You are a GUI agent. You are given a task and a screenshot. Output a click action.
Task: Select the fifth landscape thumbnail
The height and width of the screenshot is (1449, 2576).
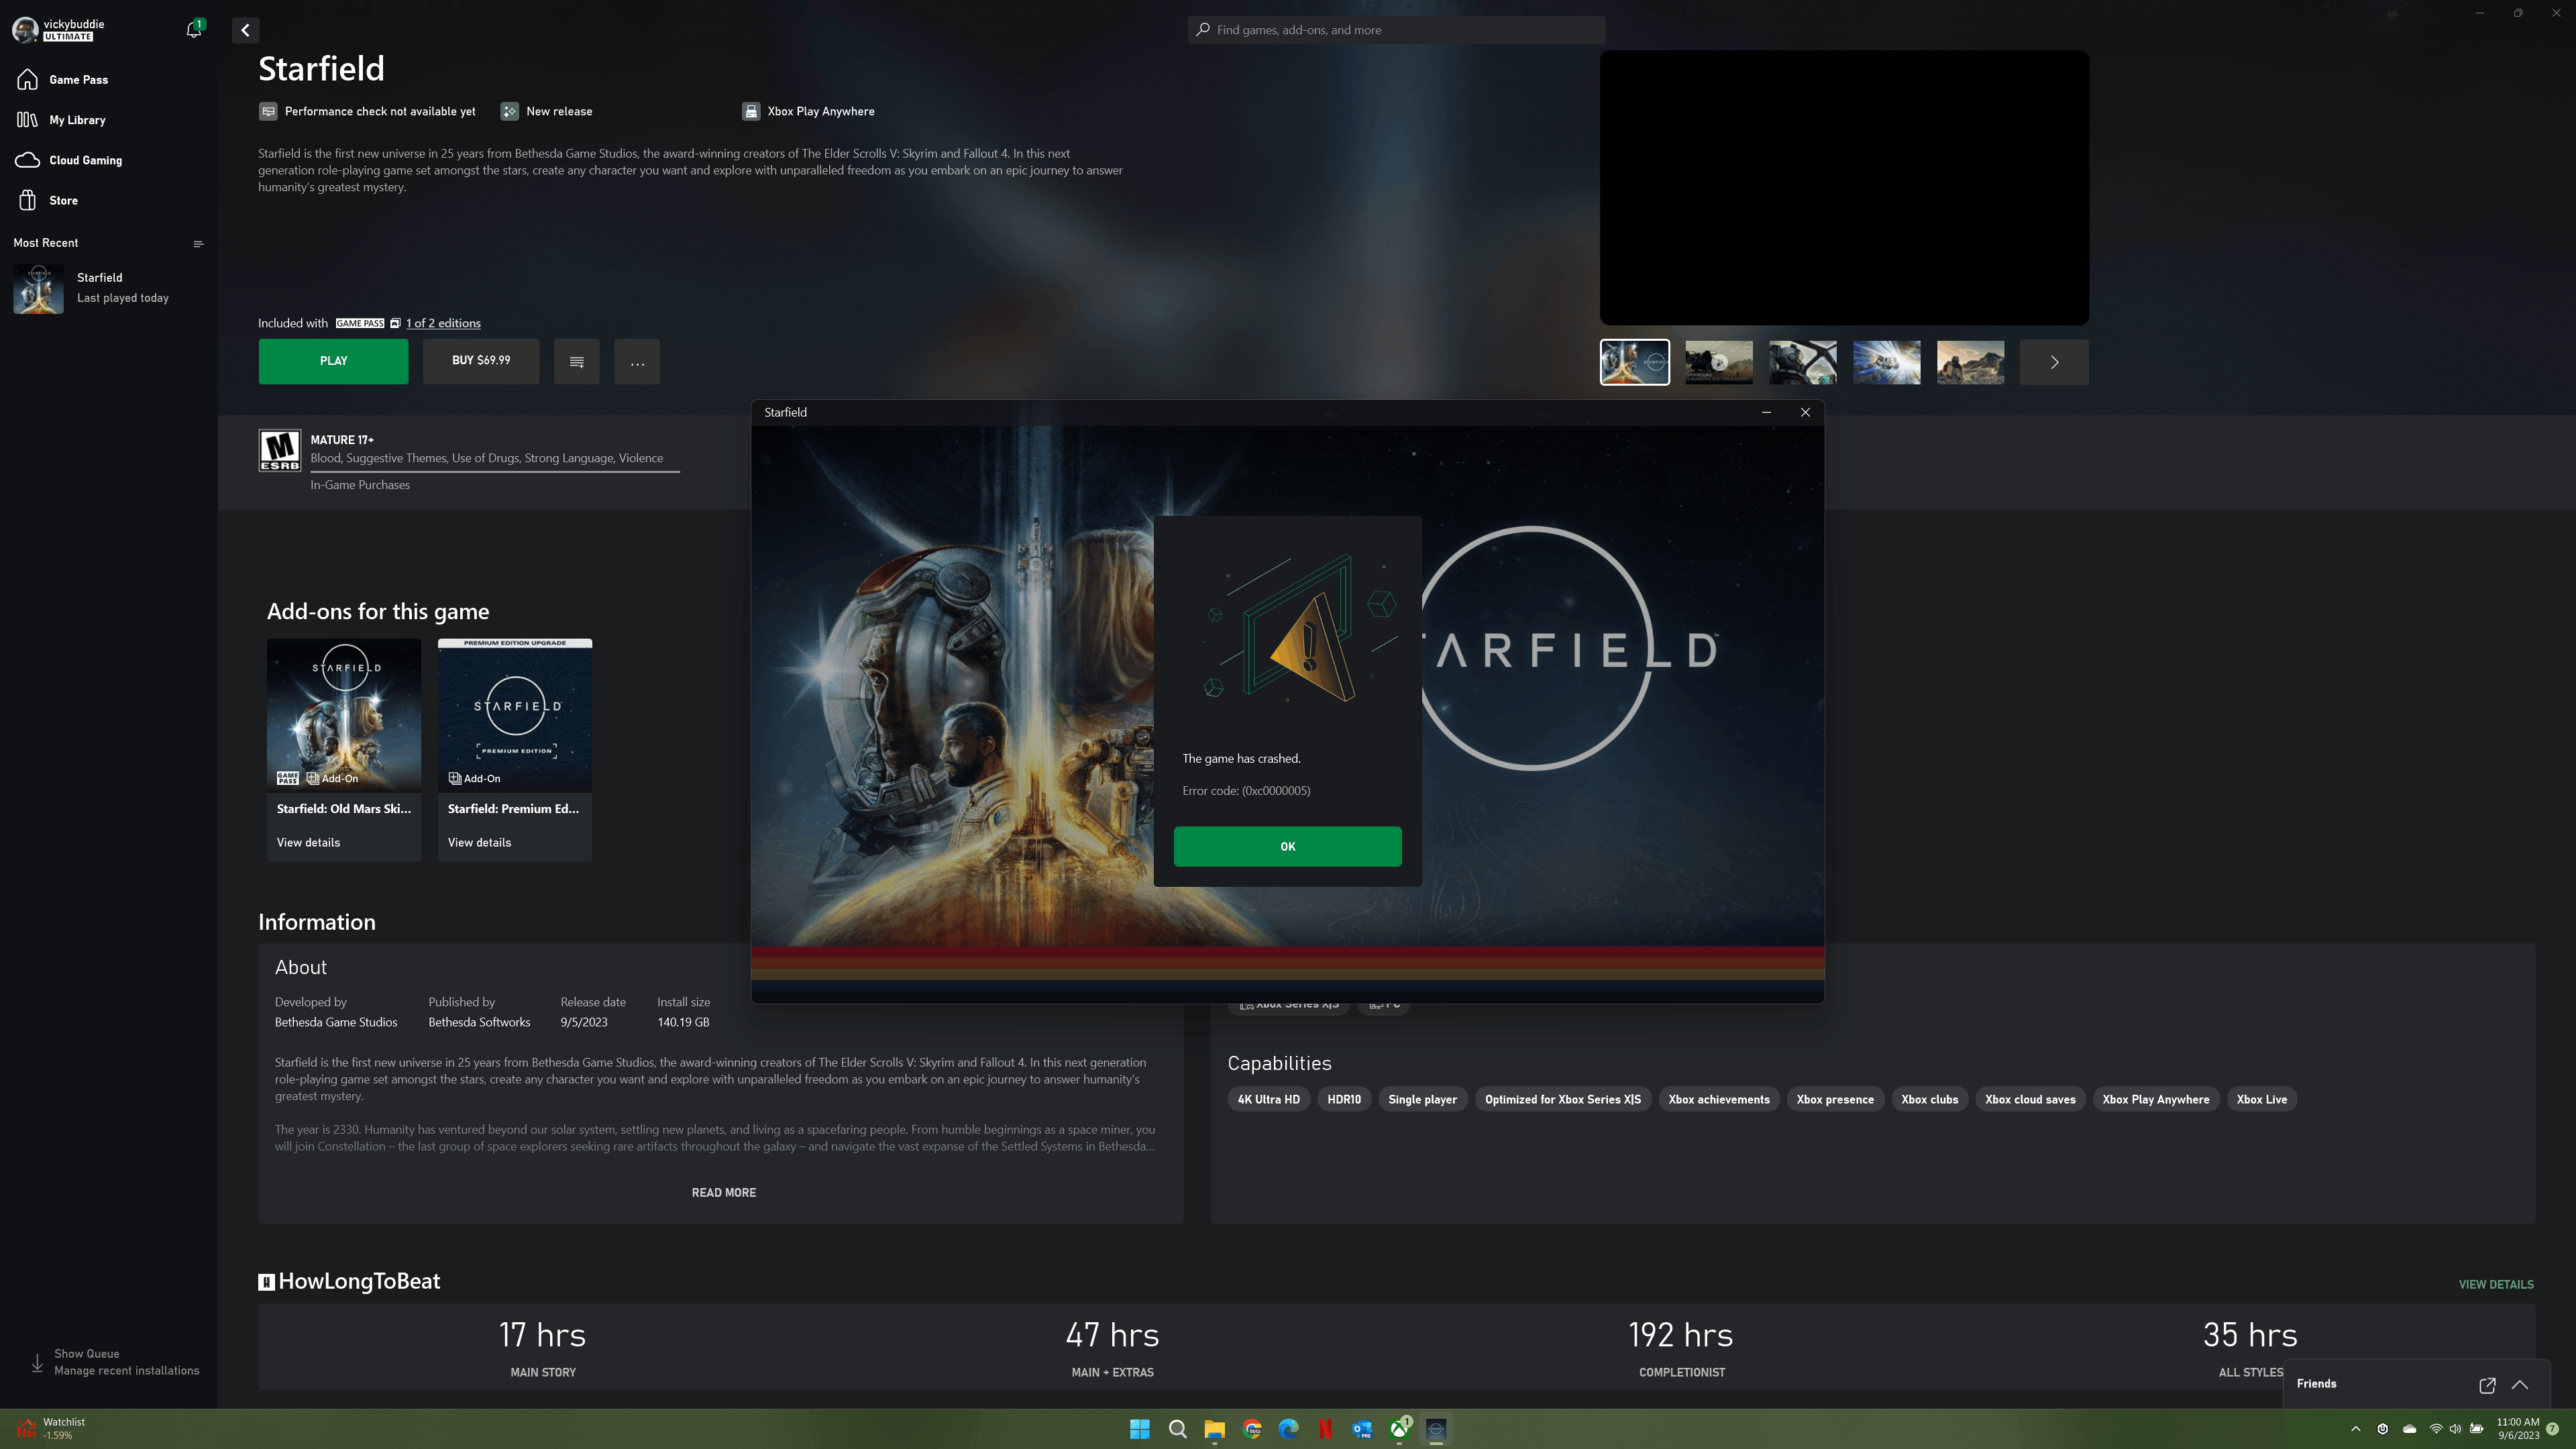(1971, 362)
